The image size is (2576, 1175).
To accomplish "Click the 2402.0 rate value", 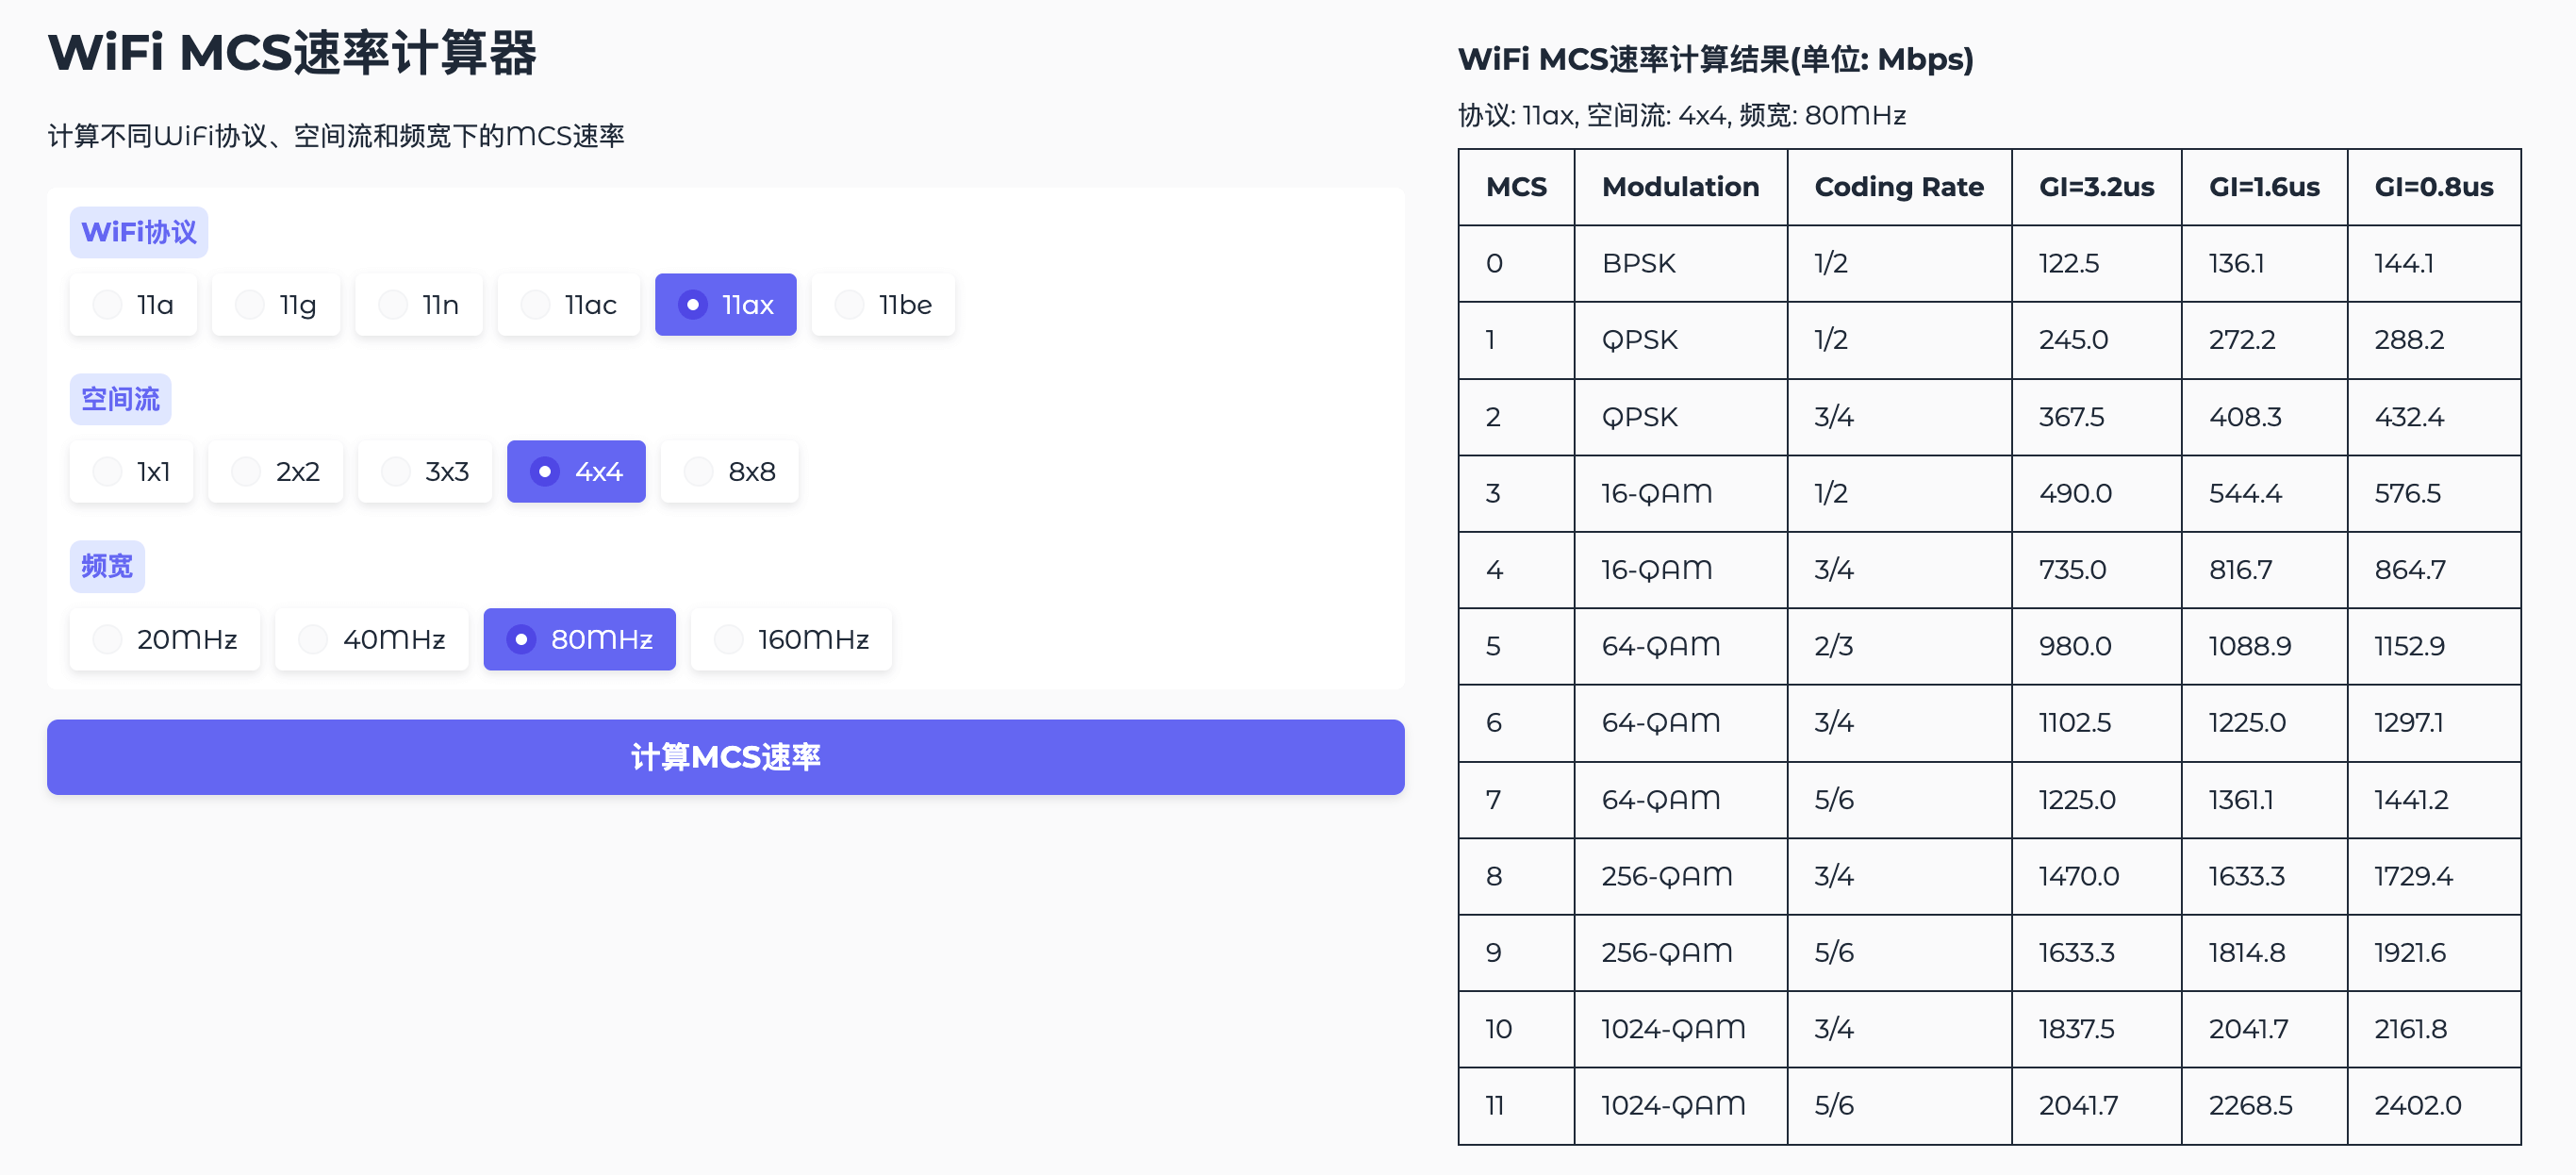I will pos(2435,1106).
